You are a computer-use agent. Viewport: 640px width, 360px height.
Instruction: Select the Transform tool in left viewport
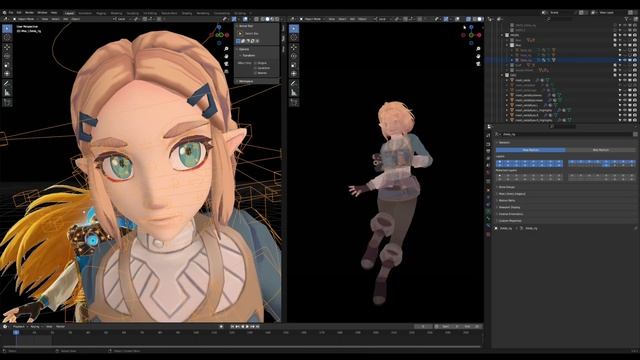(7, 74)
